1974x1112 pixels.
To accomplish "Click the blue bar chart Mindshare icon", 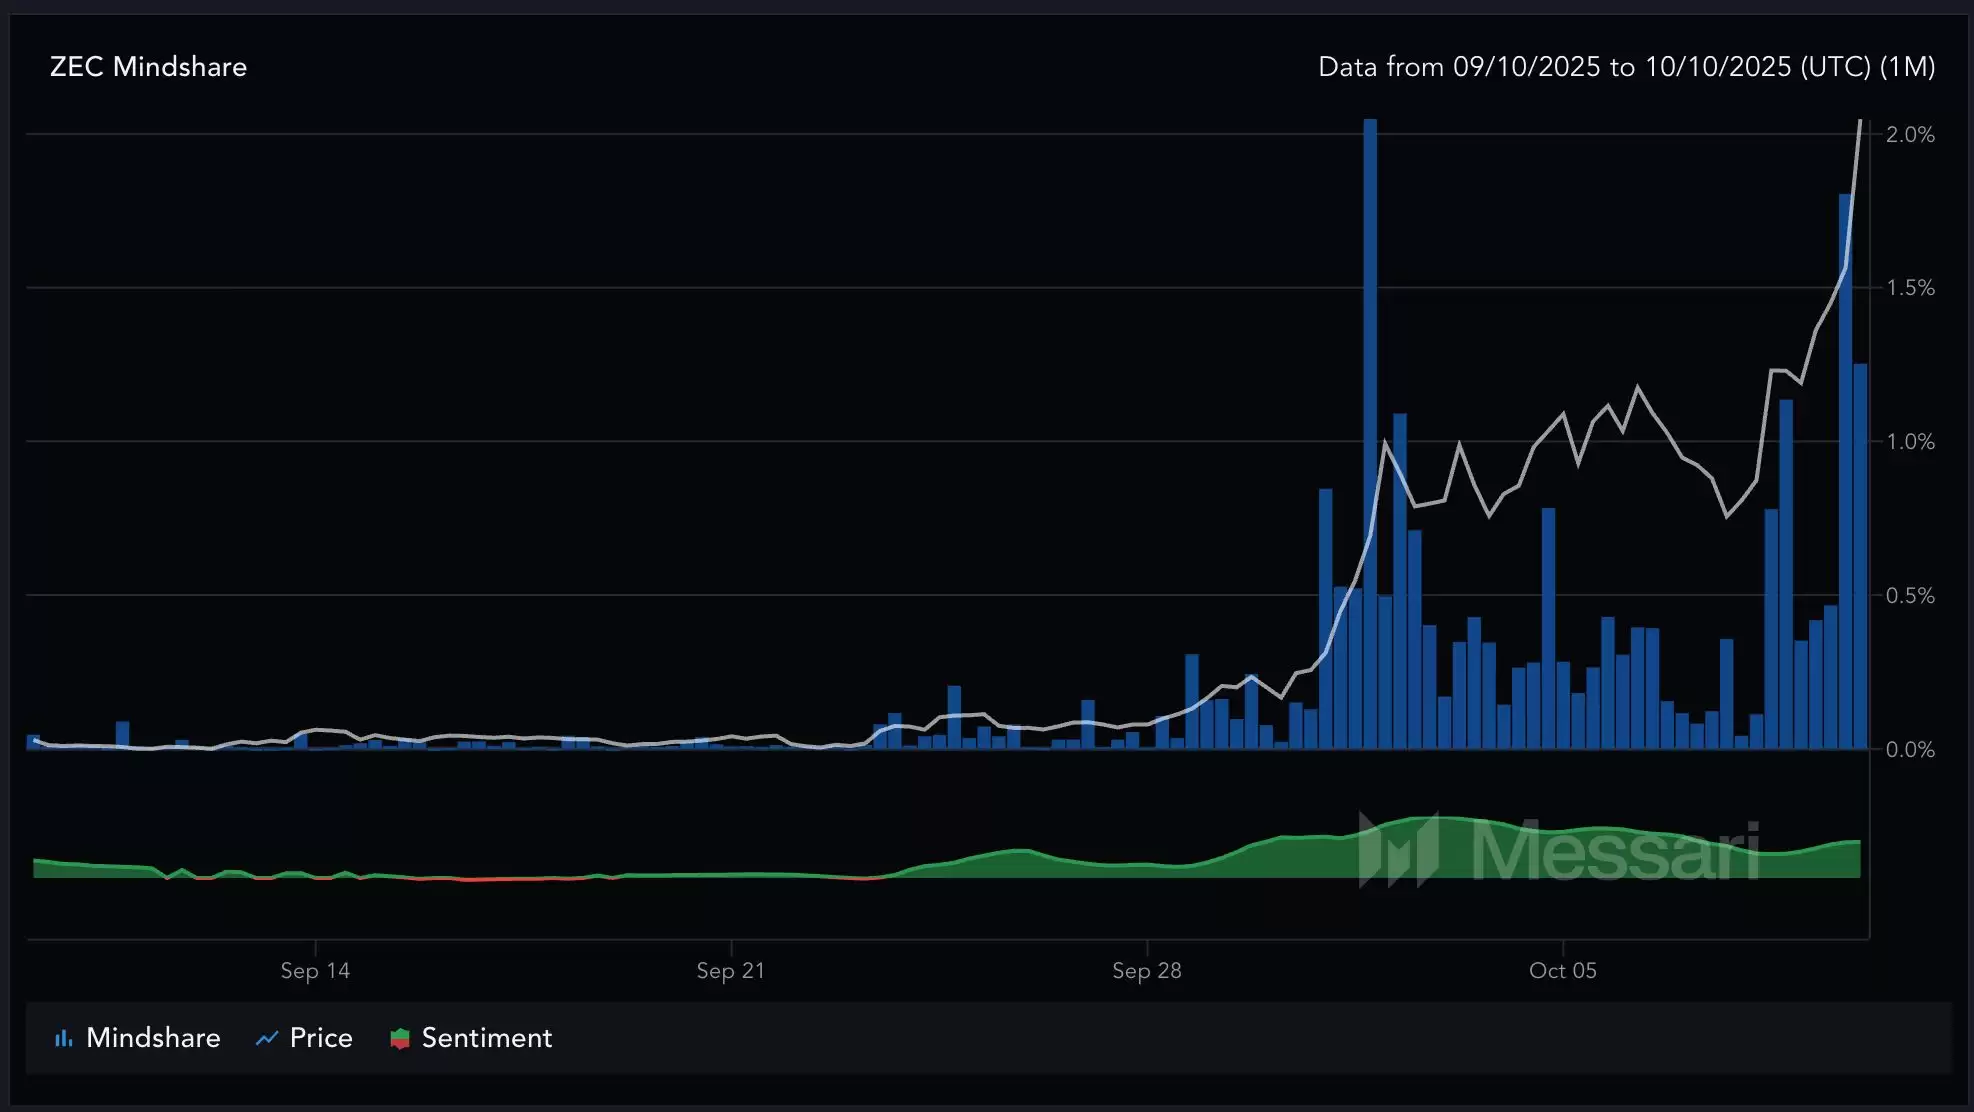I will pyautogui.click(x=64, y=1038).
